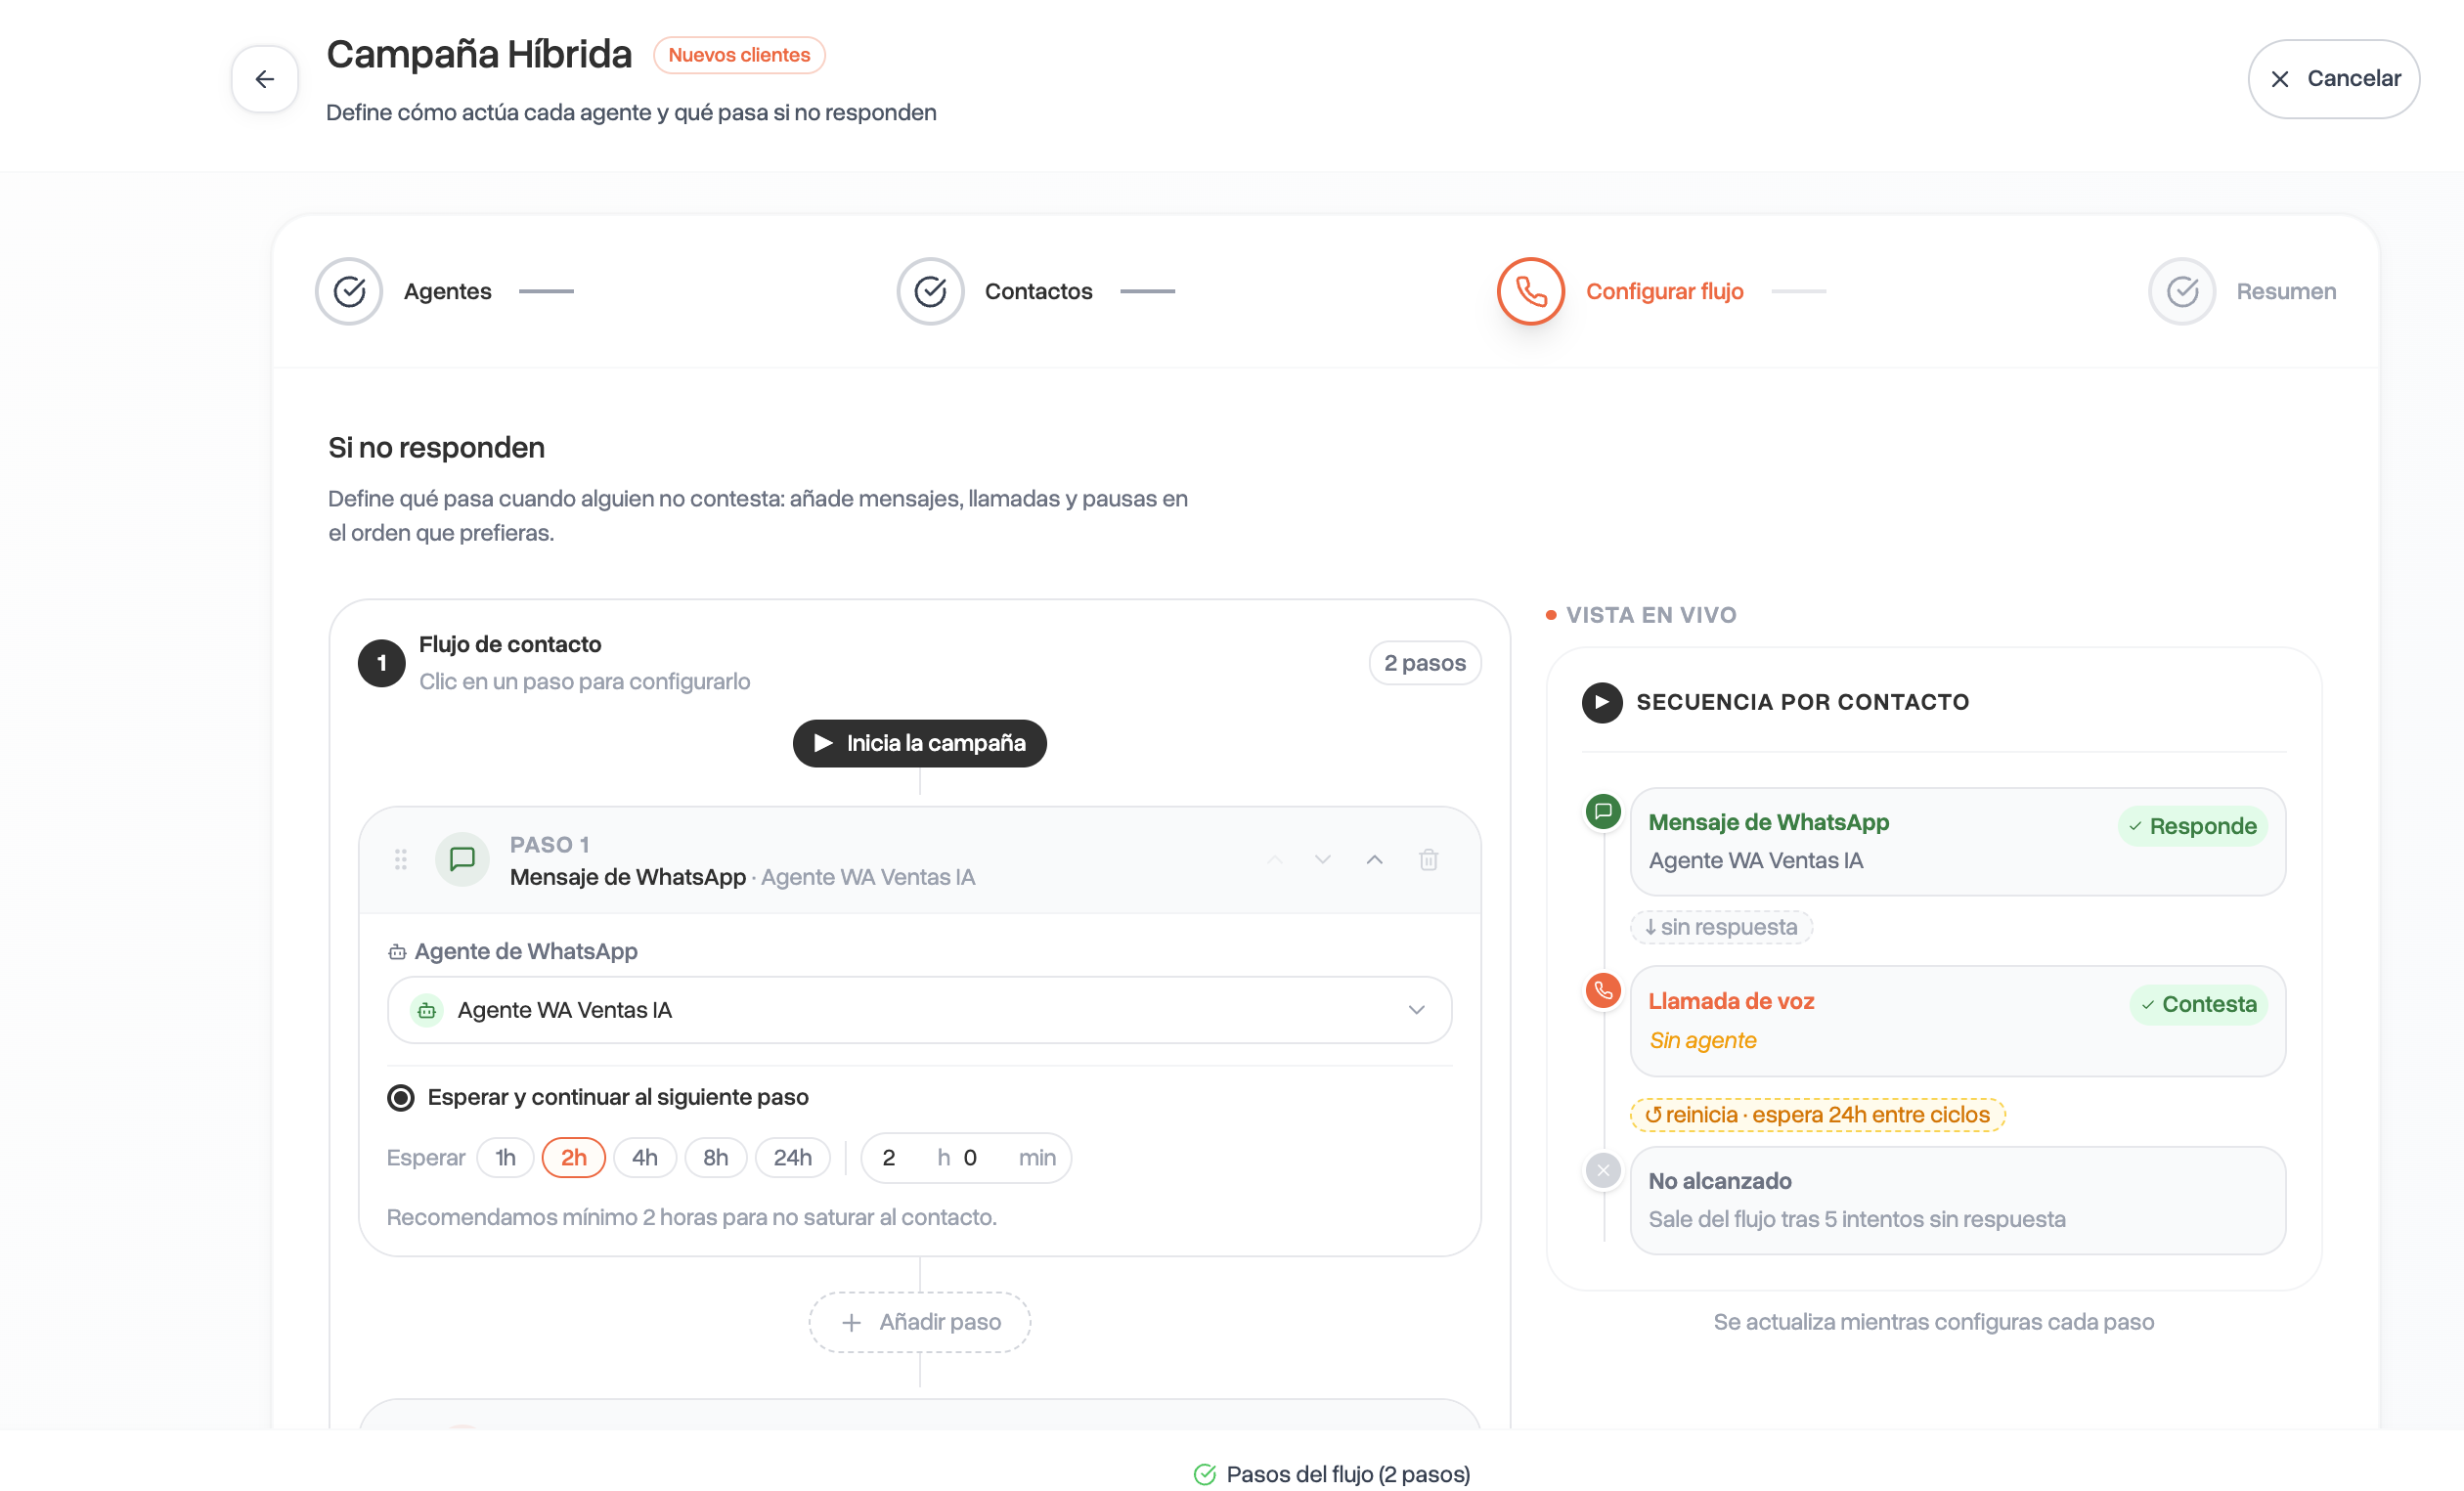Select the Configurar flujo step
The width and height of the screenshot is (2464, 1491).
(1664, 292)
